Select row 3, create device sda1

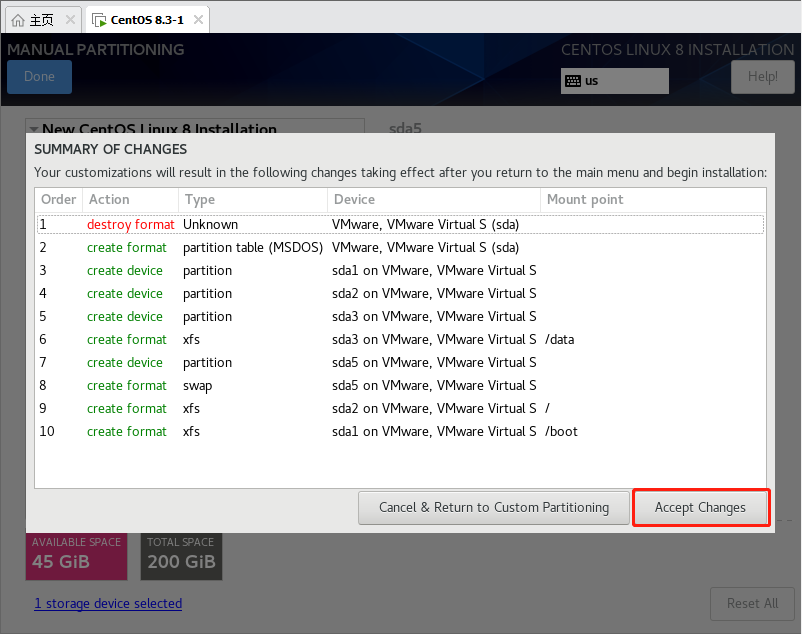[400, 270]
